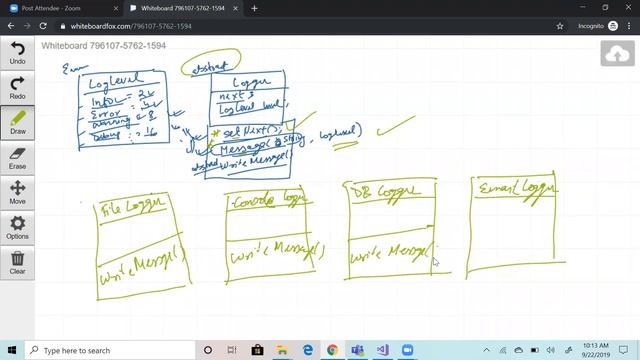The image size is (640, 360).
Task: Select the Draw pencil tool
Action: [x=17, y=123]
